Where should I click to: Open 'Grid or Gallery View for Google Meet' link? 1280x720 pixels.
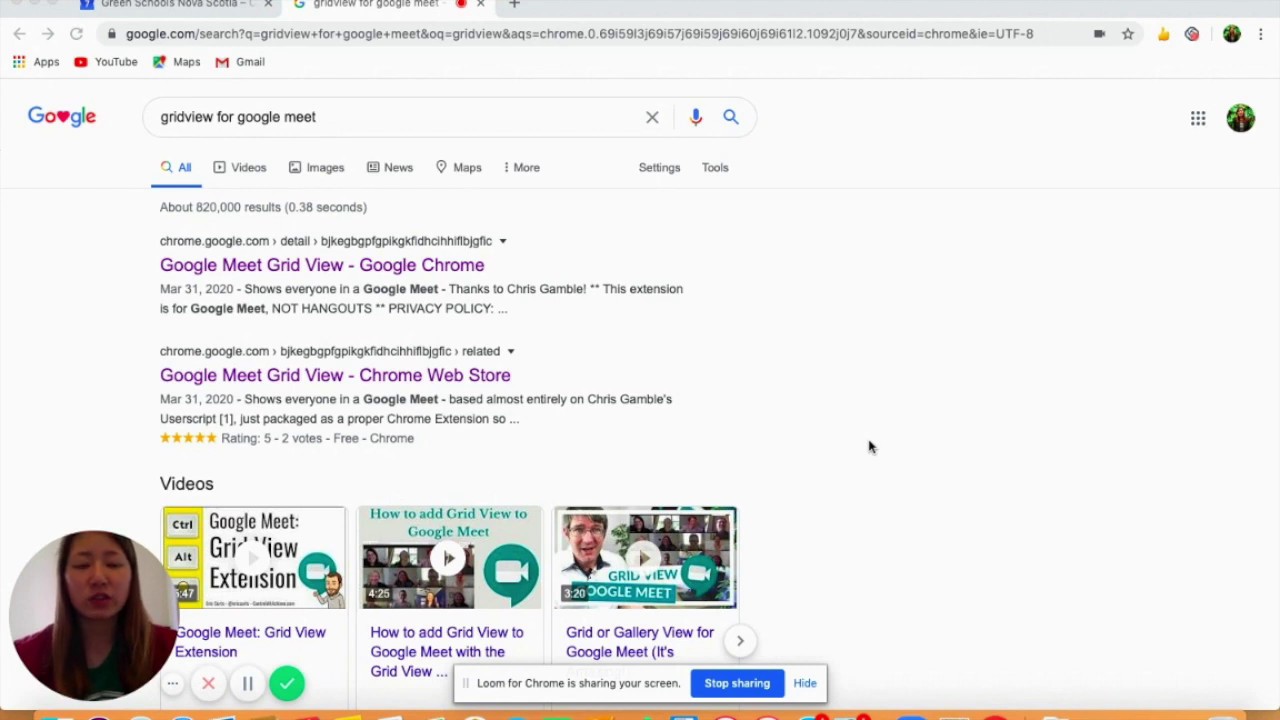640,642
